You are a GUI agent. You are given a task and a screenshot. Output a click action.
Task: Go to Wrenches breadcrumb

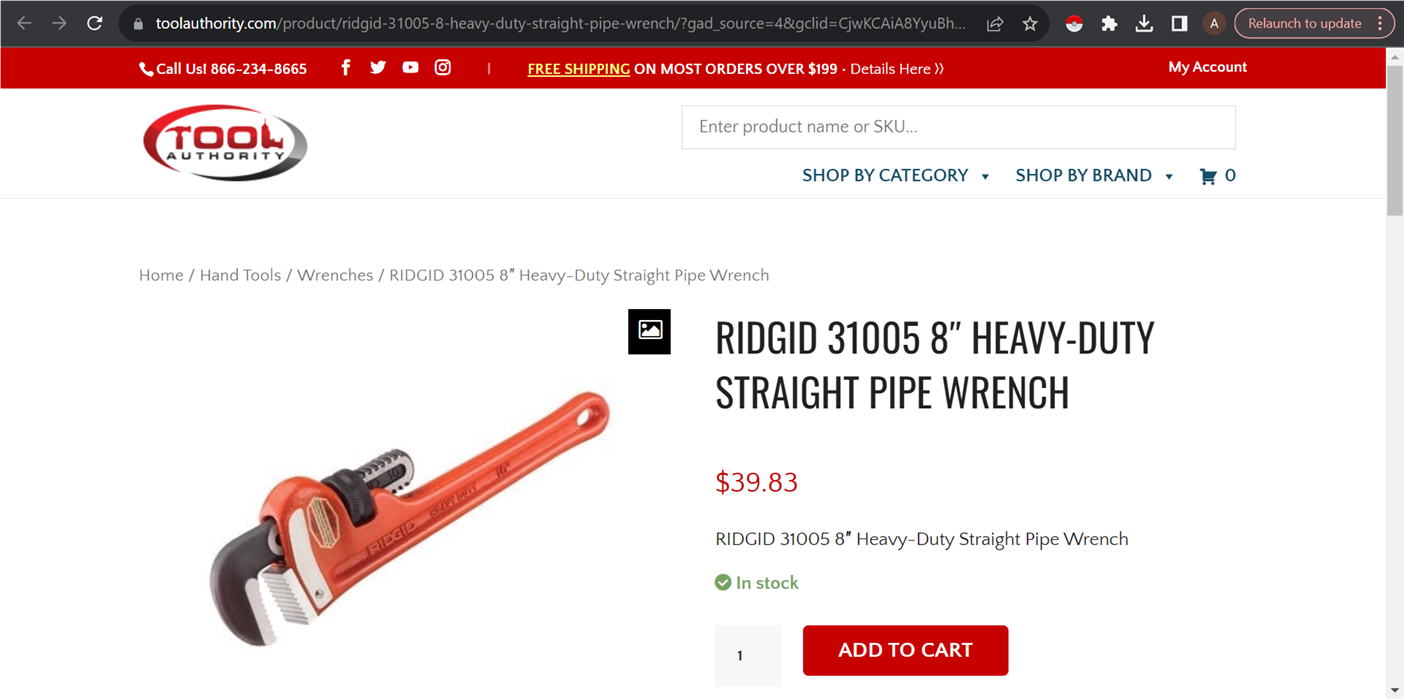pyautogui.click(x=335, y=275)
